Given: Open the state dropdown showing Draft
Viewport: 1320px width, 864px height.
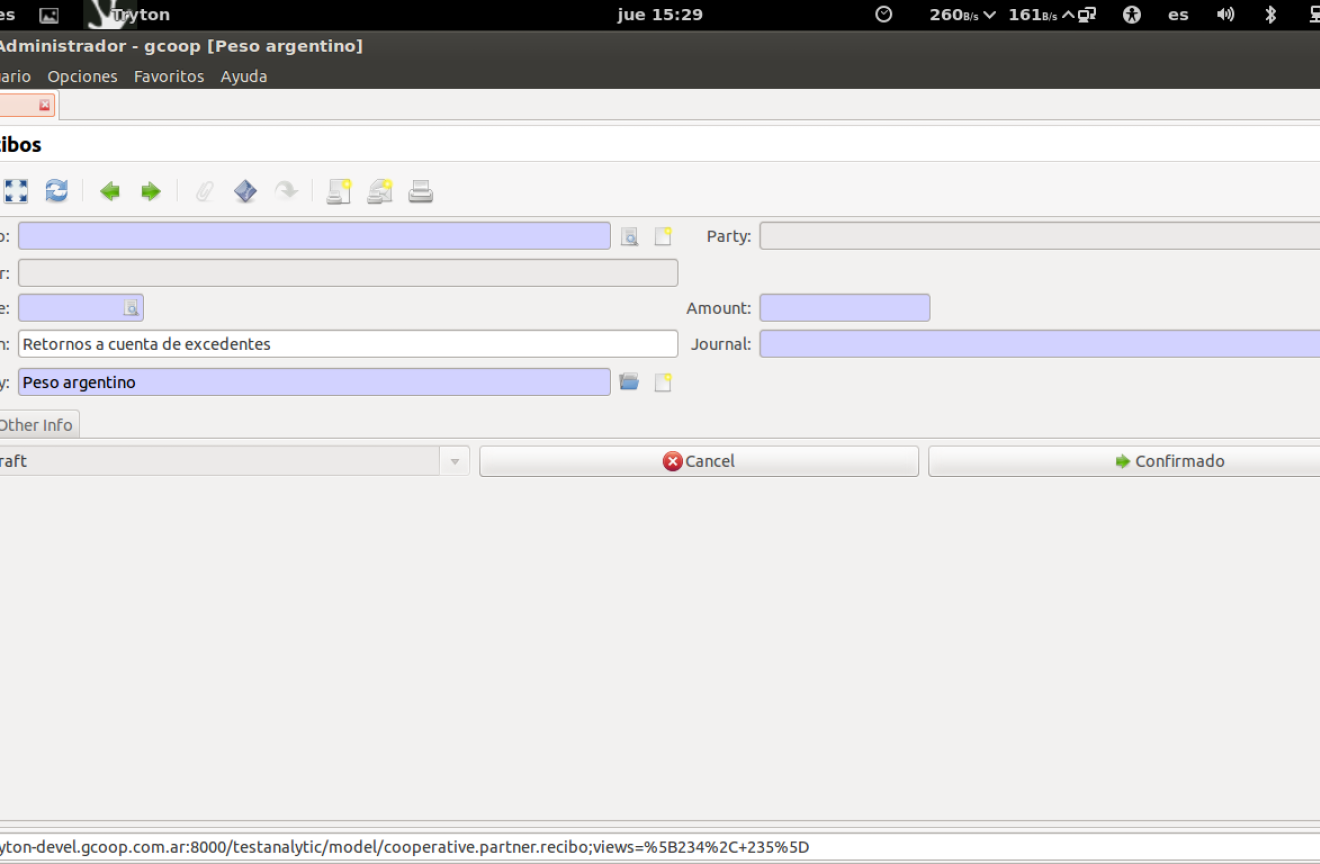Looking at the screenshot, I should click(454, 461).
